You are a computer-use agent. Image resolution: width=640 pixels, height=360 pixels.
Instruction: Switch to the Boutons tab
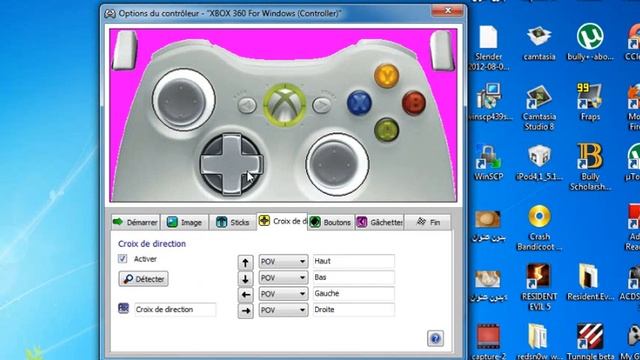coord(331,222)
